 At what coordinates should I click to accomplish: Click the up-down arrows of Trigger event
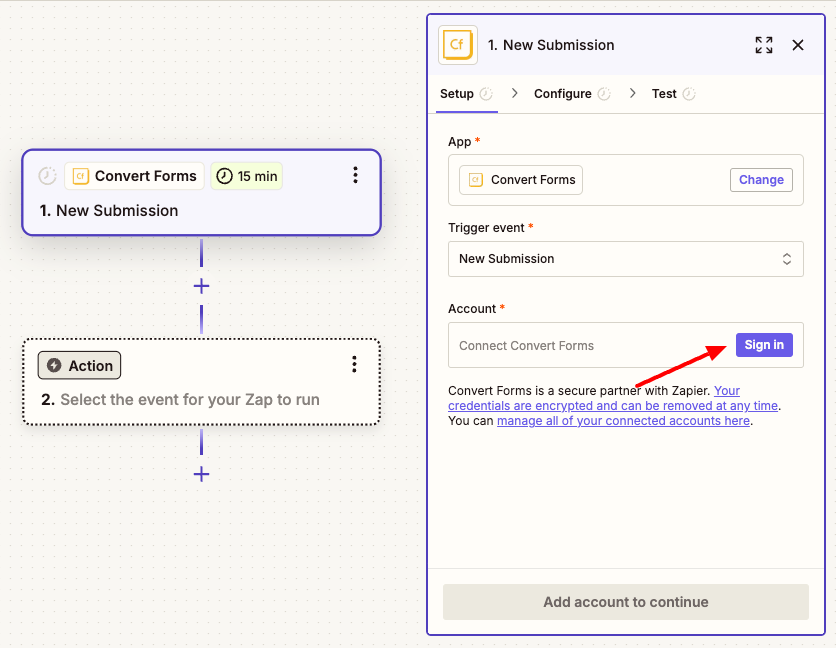click(786, 259)
